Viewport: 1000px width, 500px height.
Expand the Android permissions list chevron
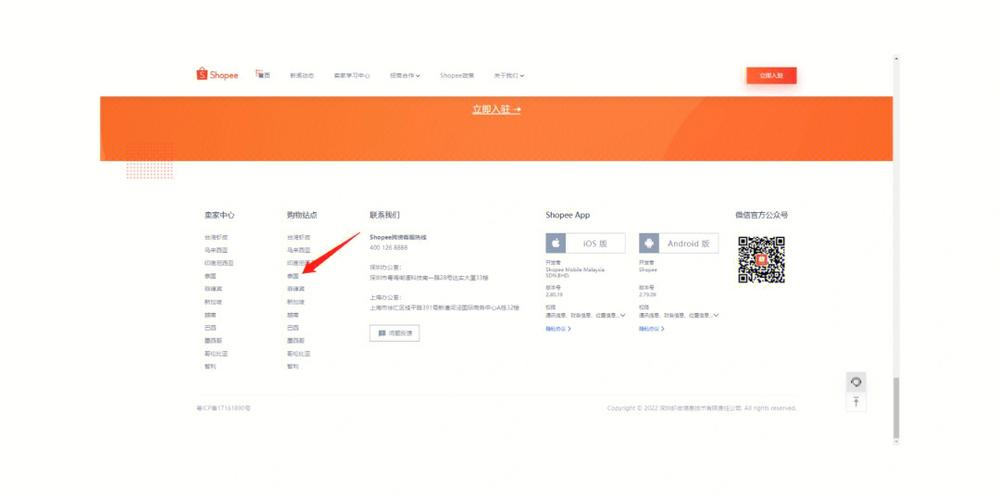[716, 315]
